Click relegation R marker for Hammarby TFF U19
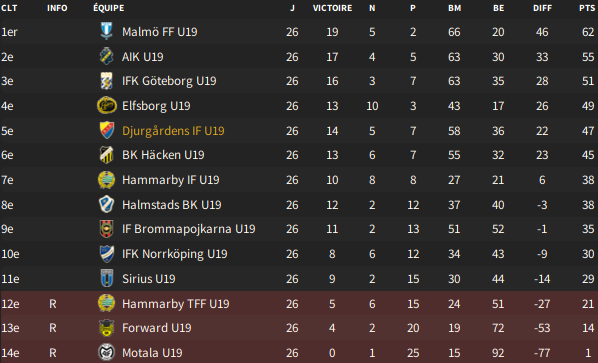 pyautogui.click(x=53, y=304)
